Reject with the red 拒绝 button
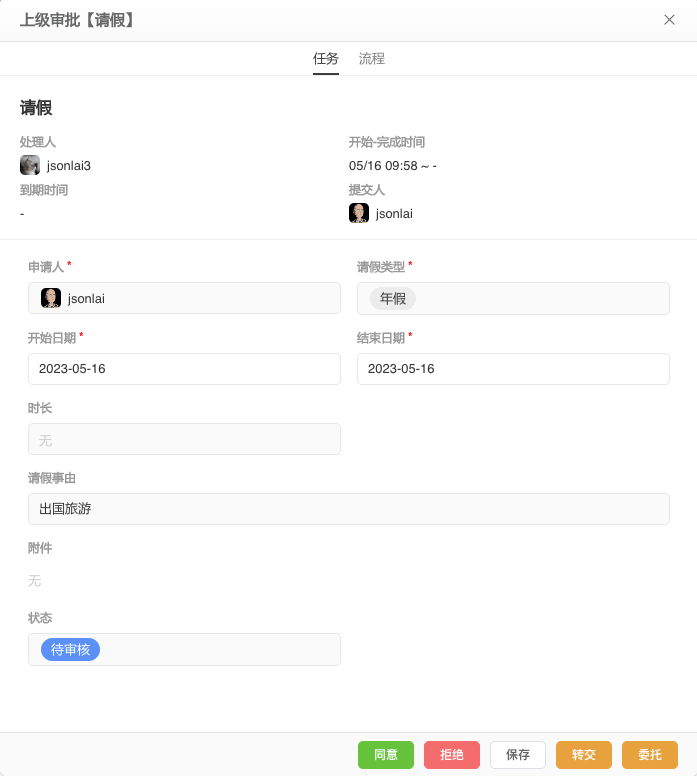Image resolution: width=697 pixels, height=776 pixels. (452, 755)
